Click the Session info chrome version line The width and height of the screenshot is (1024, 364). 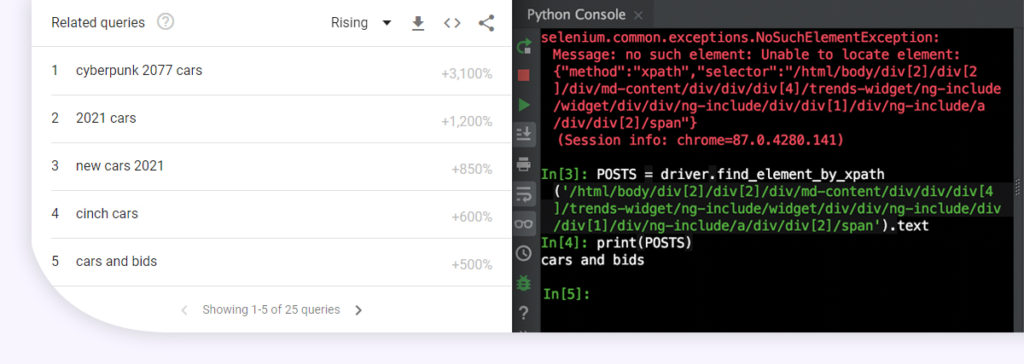pyautogui.click(x=700, y=140)
